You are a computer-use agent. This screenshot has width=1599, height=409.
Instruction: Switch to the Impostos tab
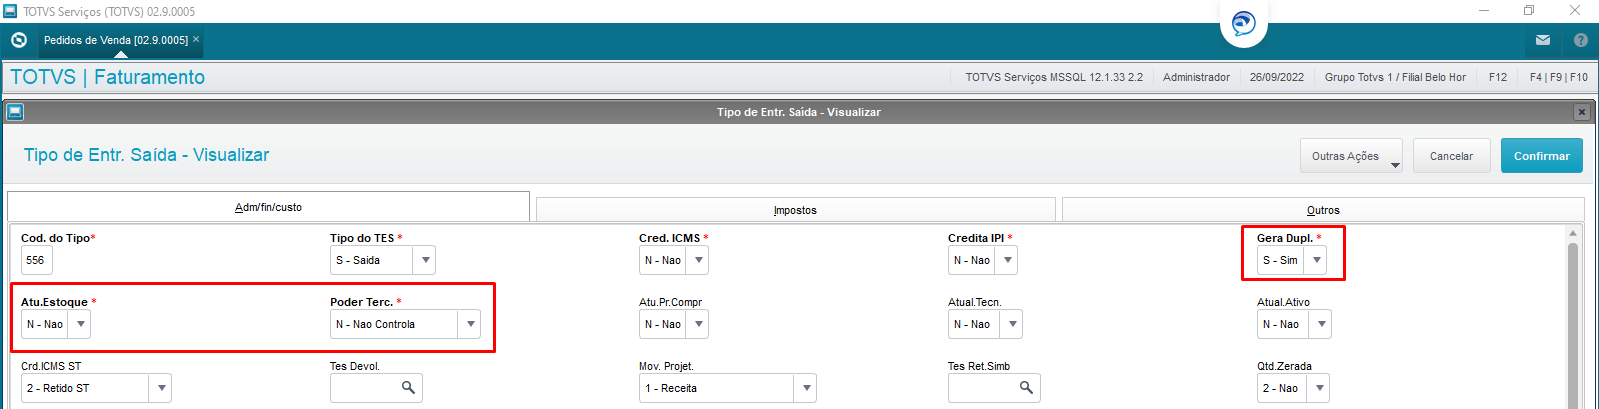click(795, 210)
